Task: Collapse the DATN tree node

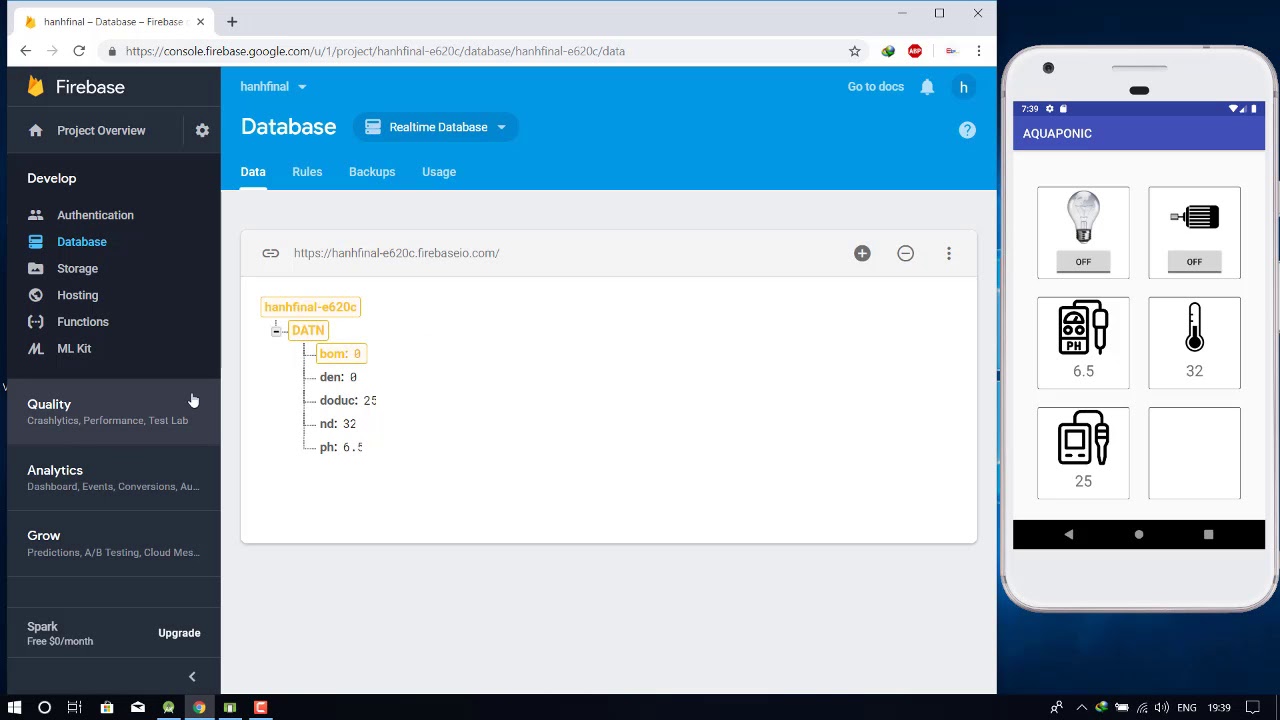Action: pos(276,330)
